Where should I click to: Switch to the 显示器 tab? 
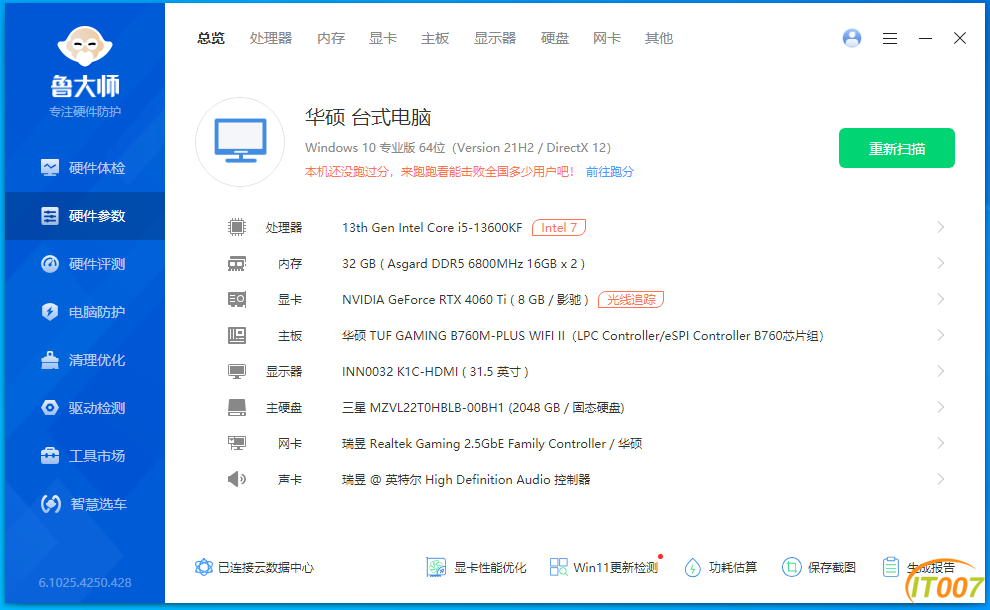click(495, 39)
